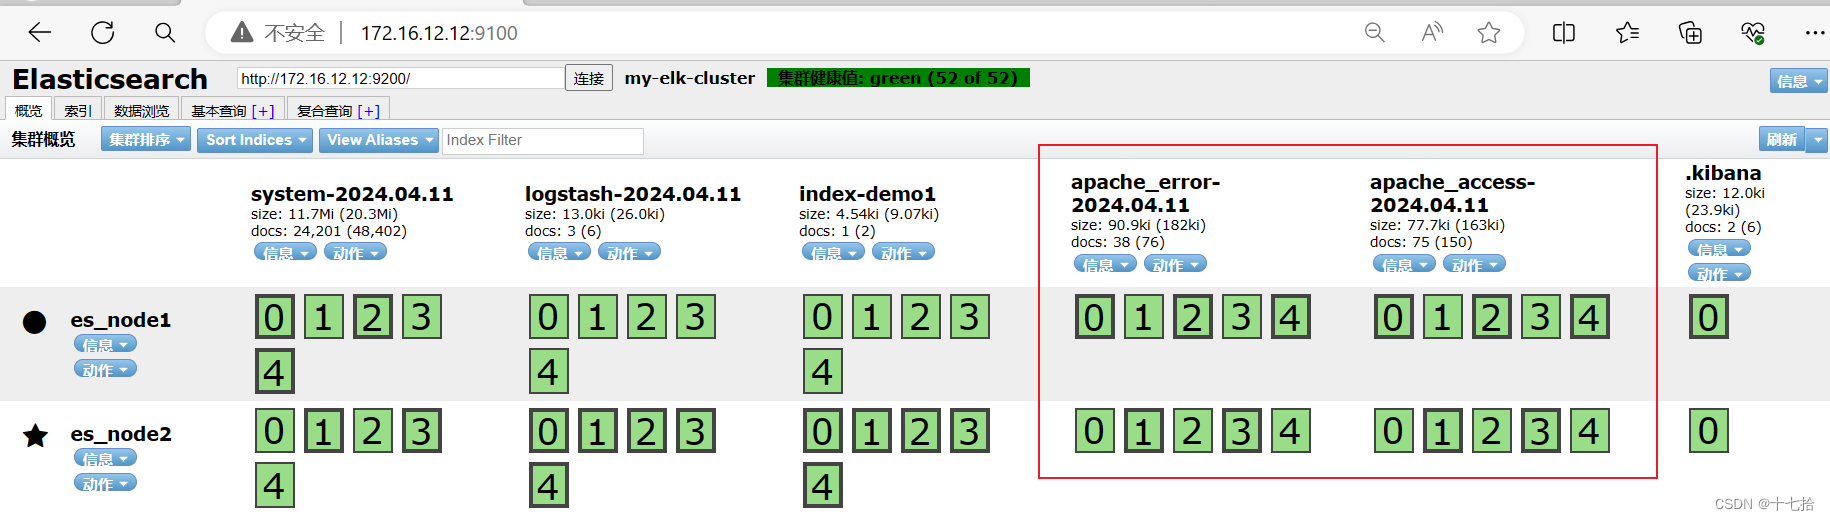Open the Sort Indices dropdown
The width and height of the screenshot is (1830, 521).
tap(255, 140)
